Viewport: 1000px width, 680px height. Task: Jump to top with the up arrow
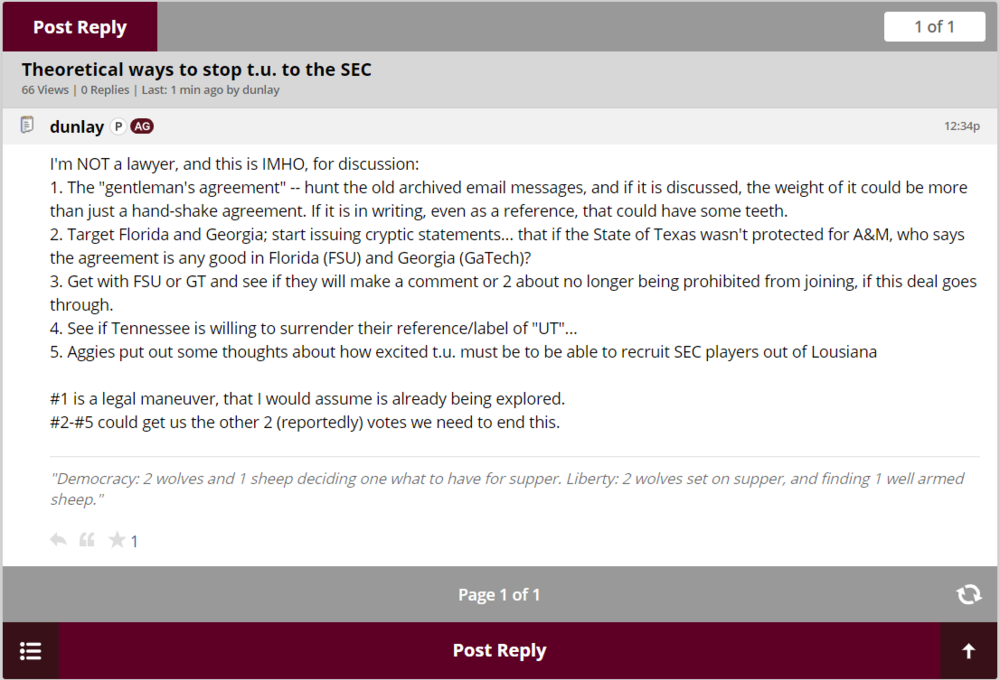tap(968, 651)
